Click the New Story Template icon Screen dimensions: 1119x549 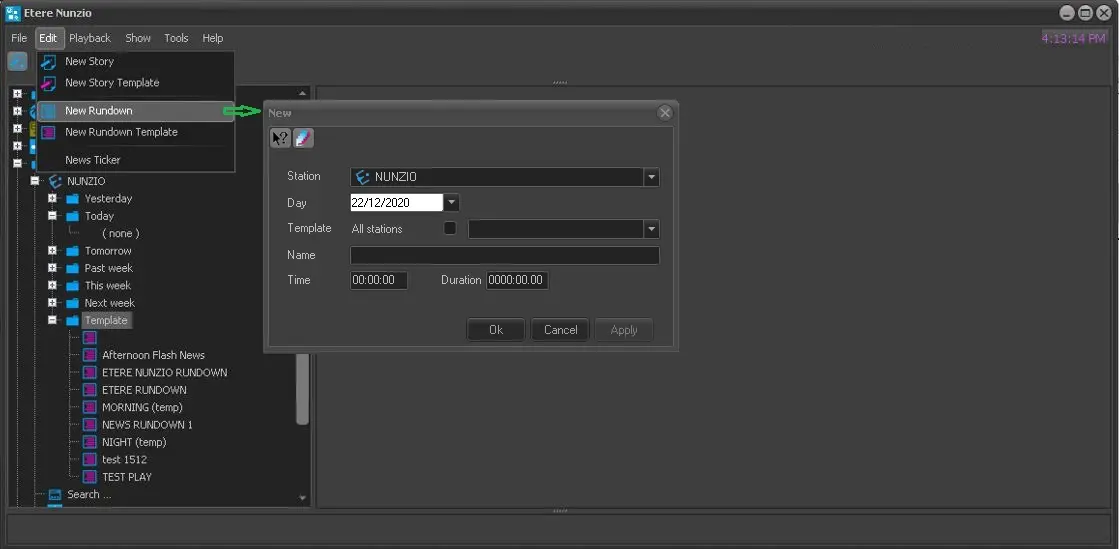tap(48, 83)
